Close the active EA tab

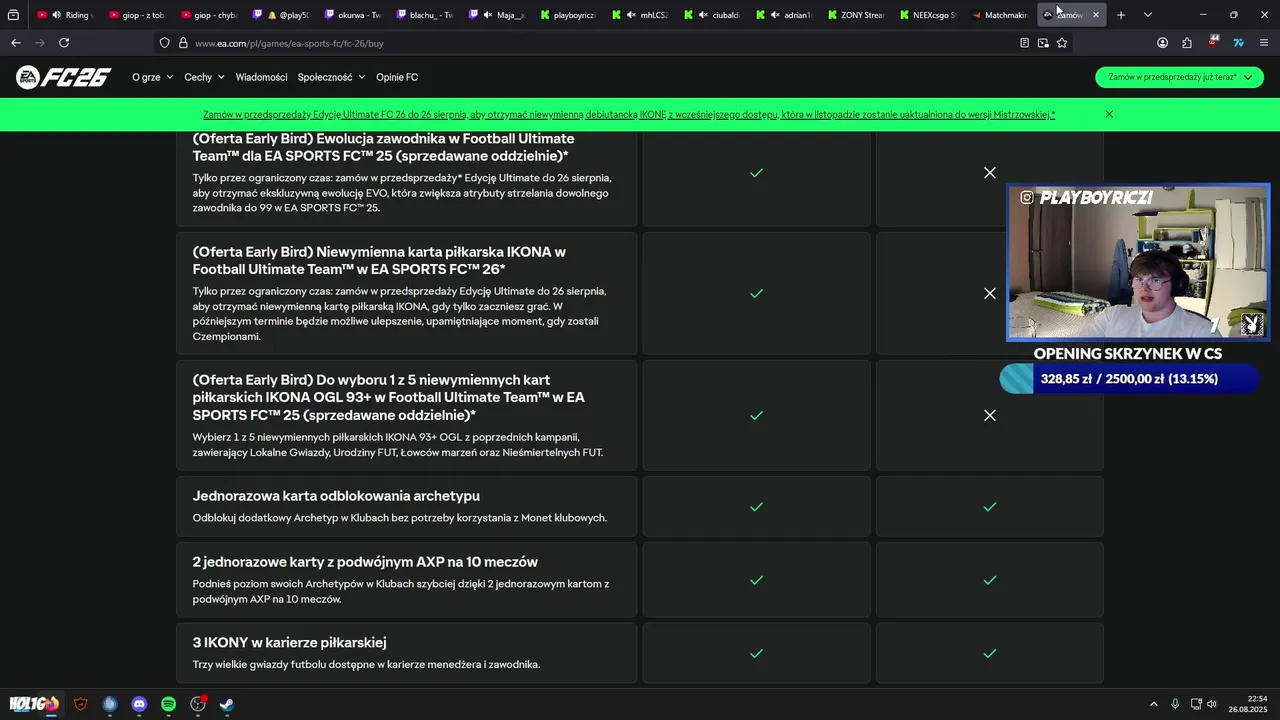[x=1096, y=15]
